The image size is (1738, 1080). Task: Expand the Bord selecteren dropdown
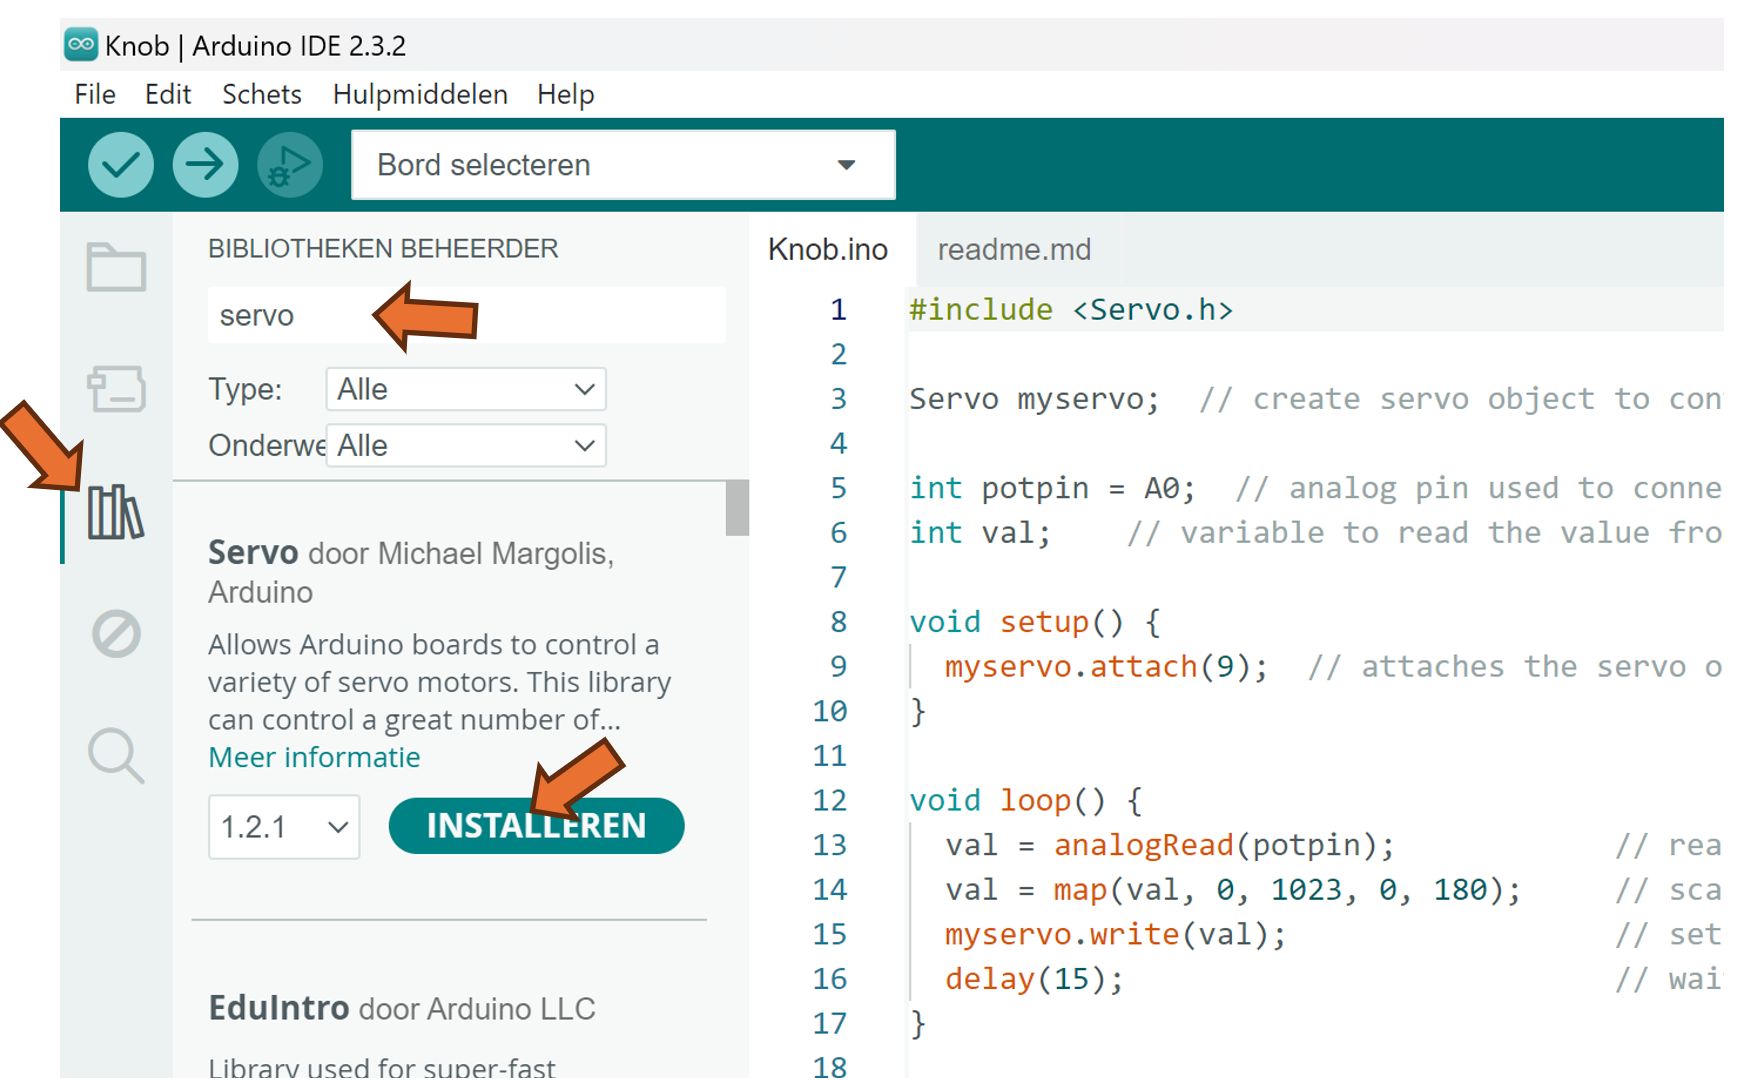622,165
